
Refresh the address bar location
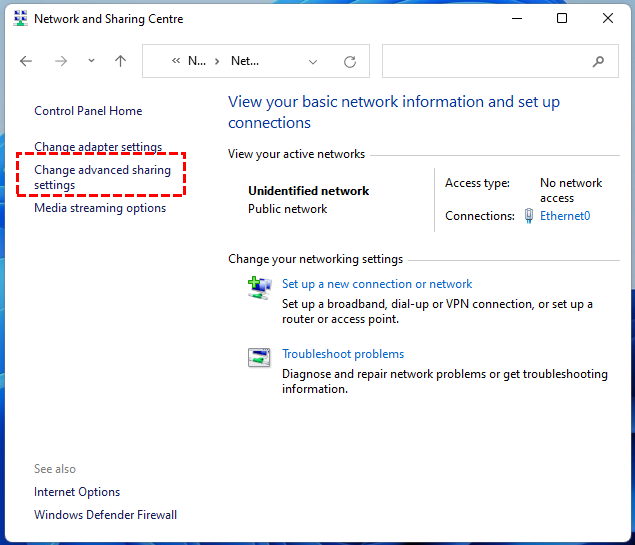click(x=350, y=61)
